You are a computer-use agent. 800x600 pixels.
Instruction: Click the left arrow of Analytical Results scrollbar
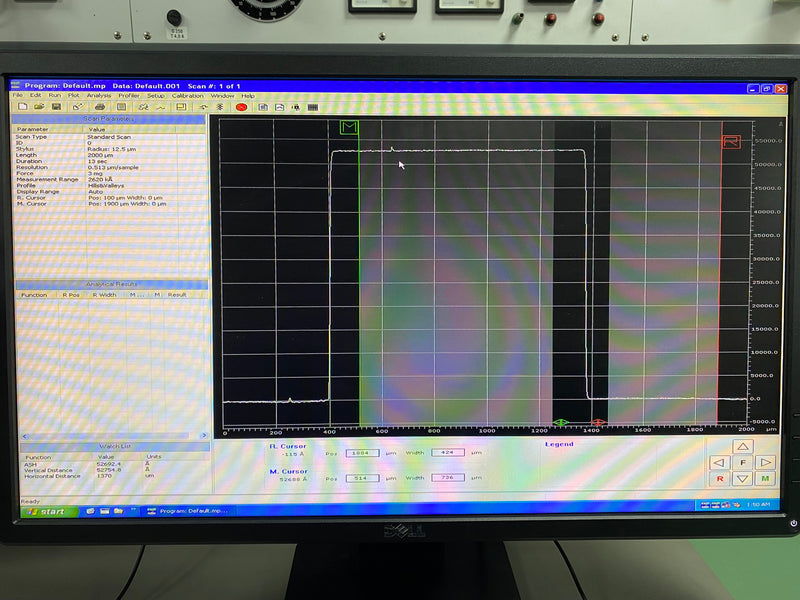click(24, 436)
